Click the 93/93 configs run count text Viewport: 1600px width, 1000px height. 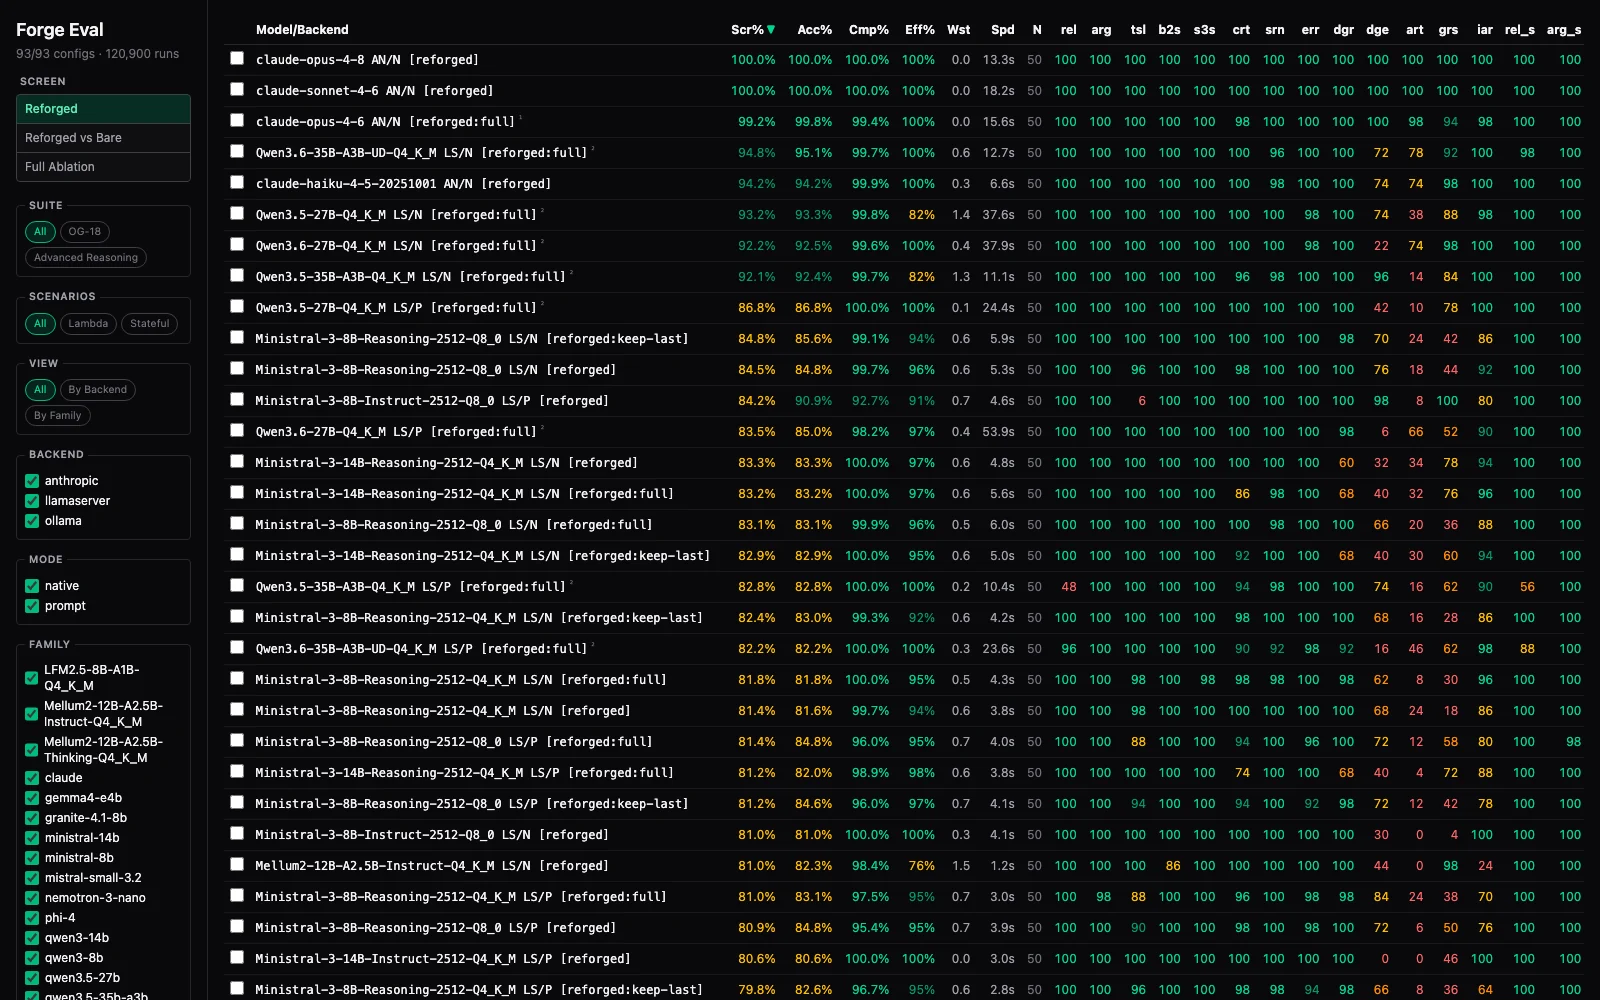(98, 54)
